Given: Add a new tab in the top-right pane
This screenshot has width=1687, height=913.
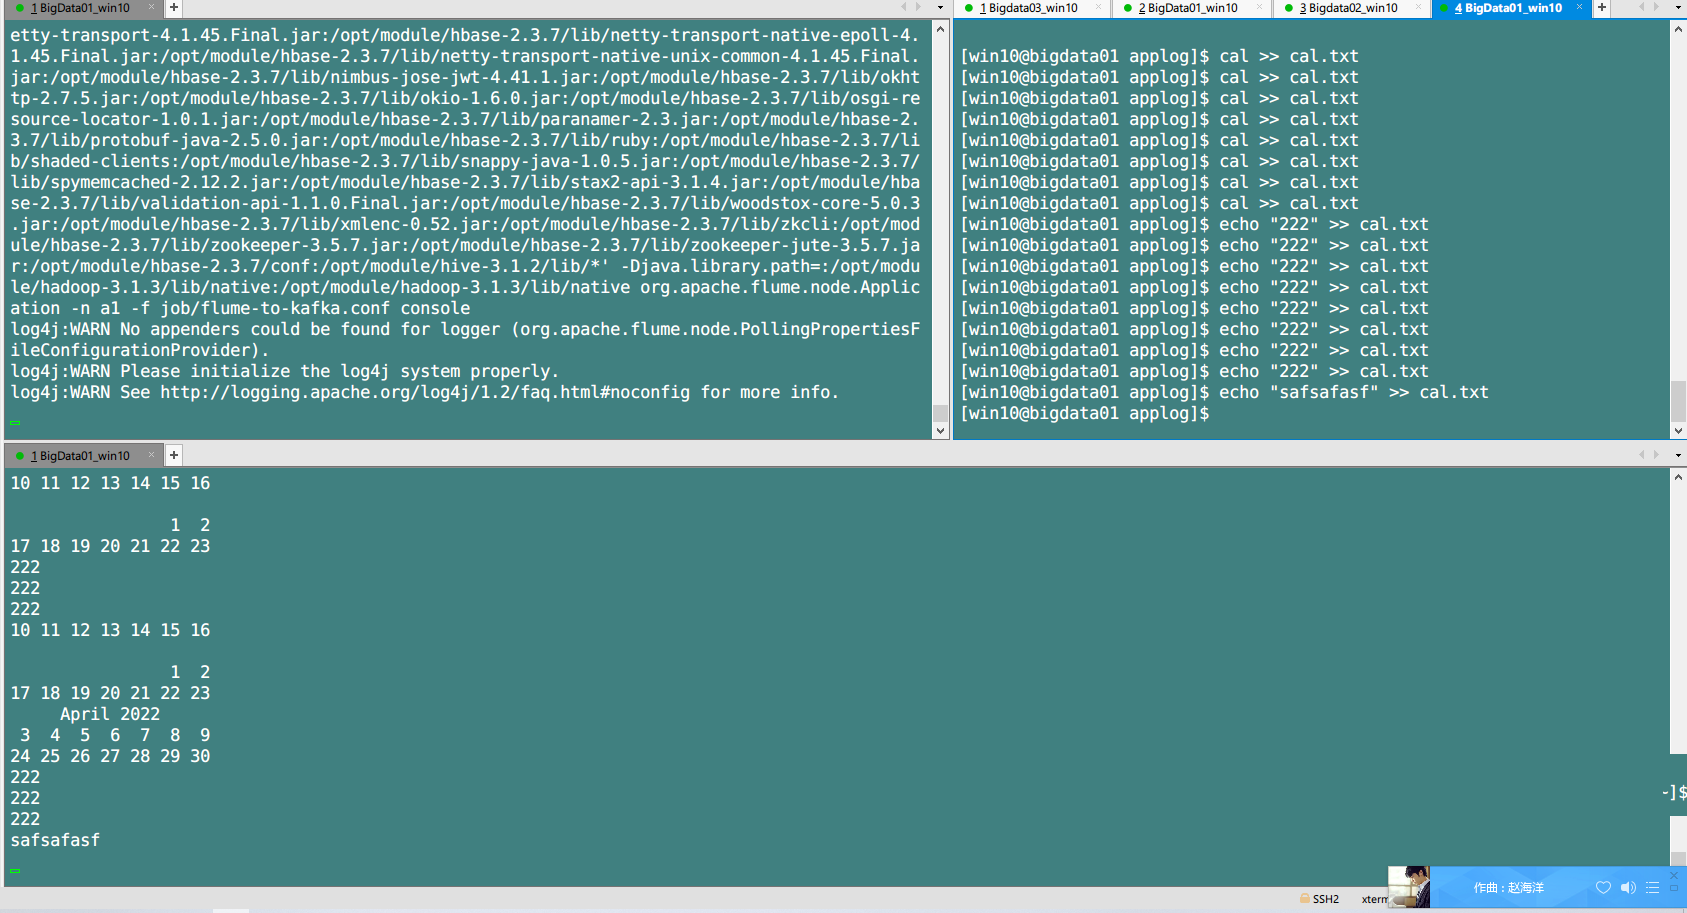Looking at the screenshot, I should pyautogui.click(x=1601, y=8).
